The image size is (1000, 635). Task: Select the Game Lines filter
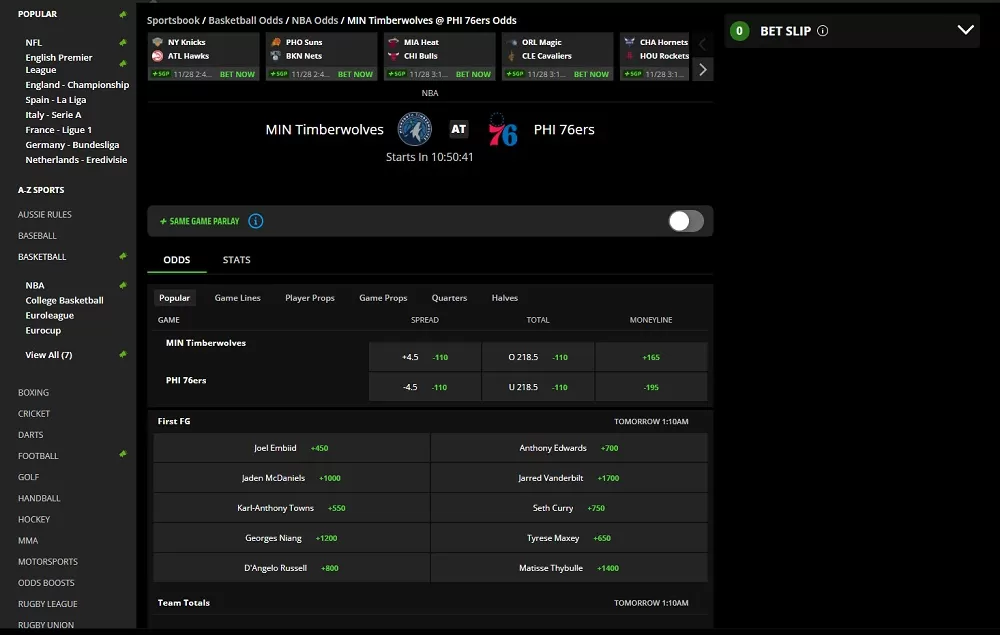coord(237,298)
